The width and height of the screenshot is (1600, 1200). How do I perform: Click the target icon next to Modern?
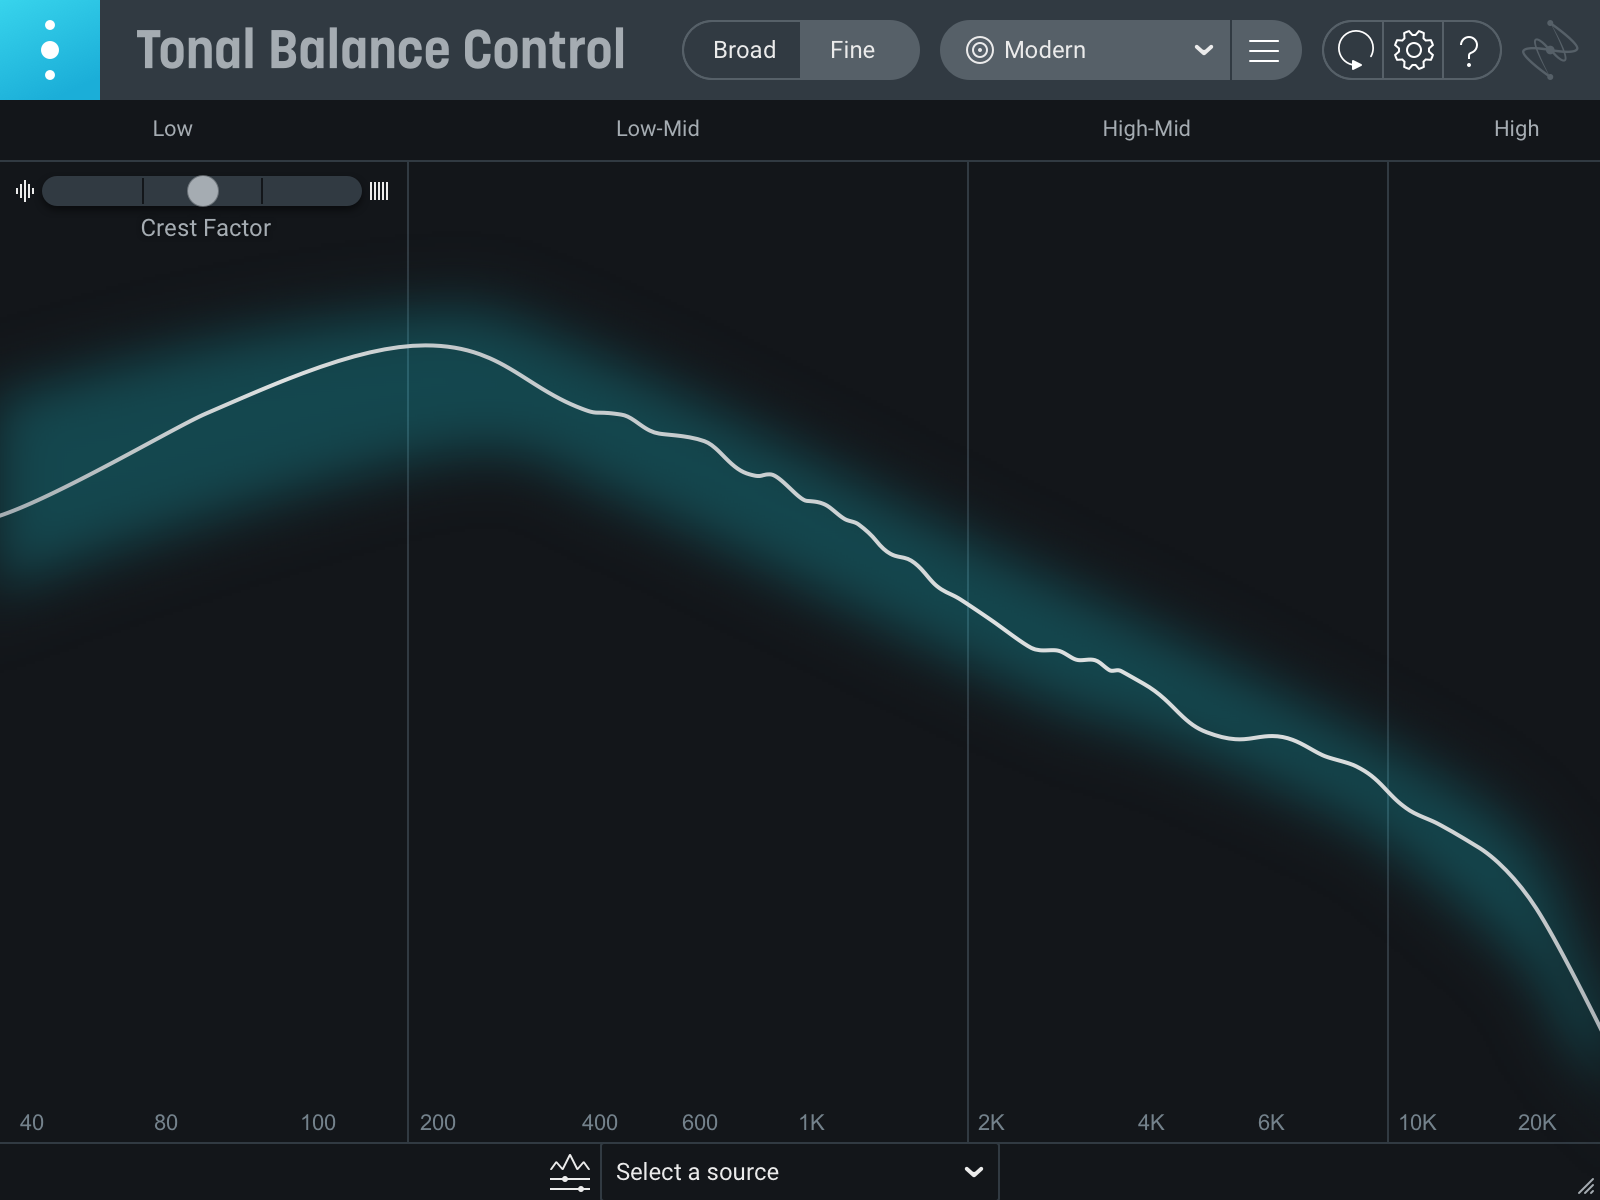coord(980,50)
